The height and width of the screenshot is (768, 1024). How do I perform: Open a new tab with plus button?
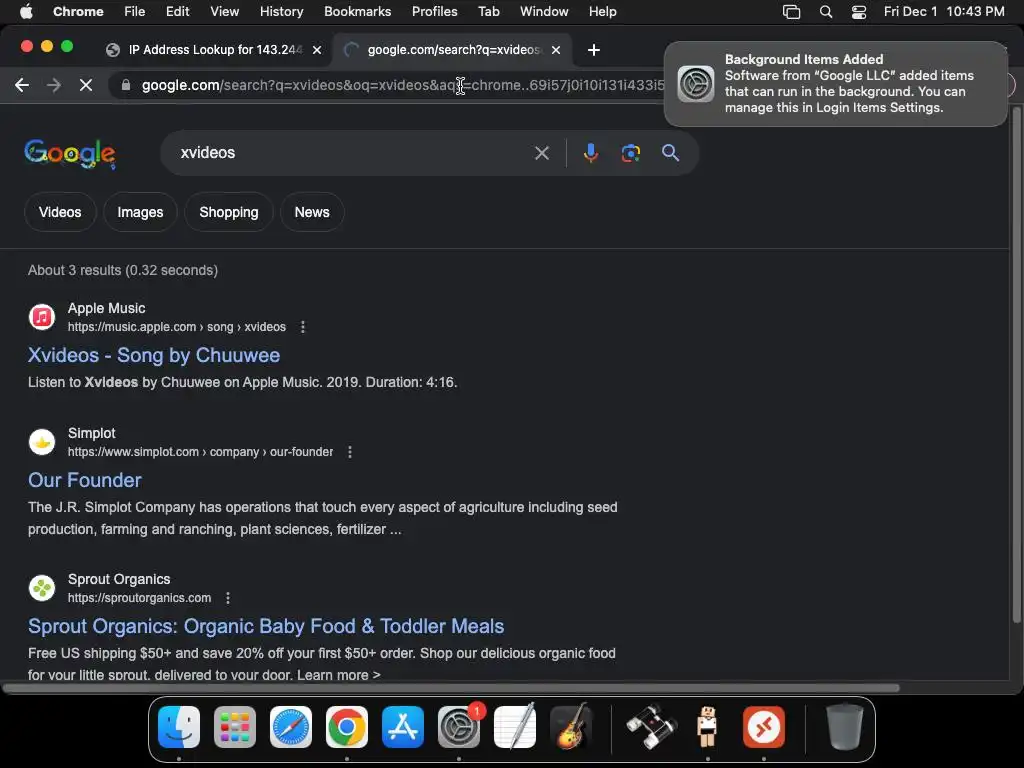click(594, 50)
